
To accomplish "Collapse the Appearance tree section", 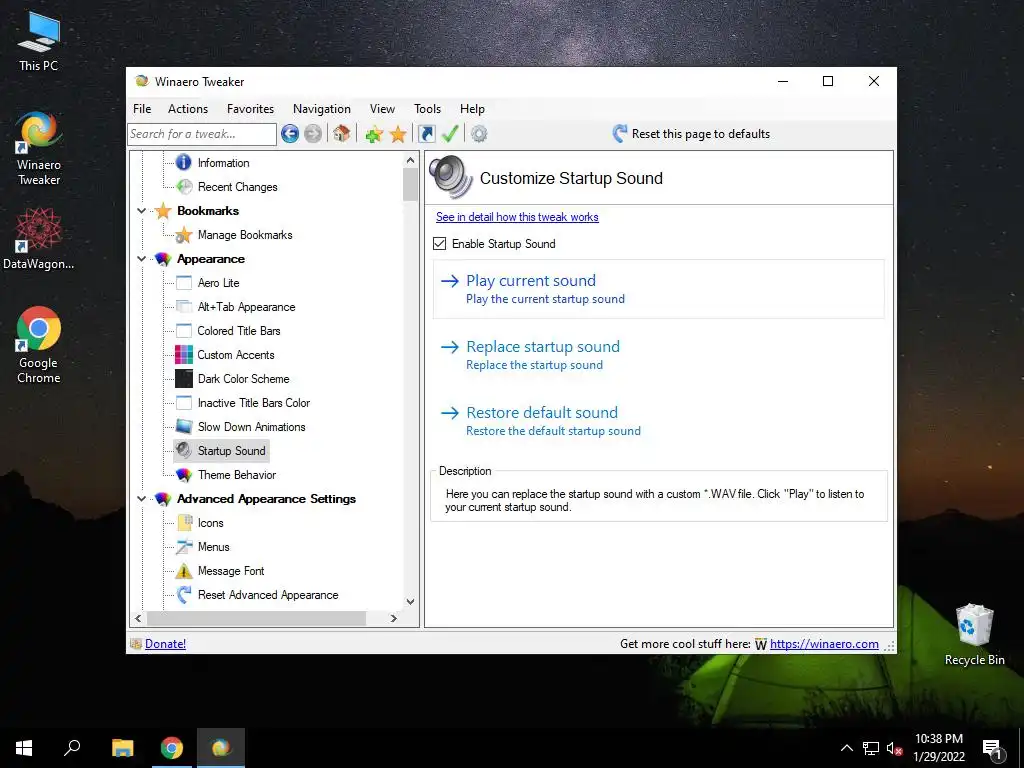I will click(x=142, y=259).
